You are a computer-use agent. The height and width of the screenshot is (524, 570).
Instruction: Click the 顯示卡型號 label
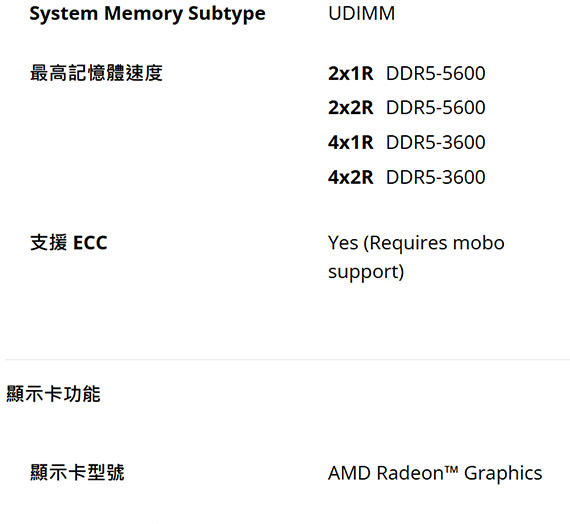pos(77,473)
